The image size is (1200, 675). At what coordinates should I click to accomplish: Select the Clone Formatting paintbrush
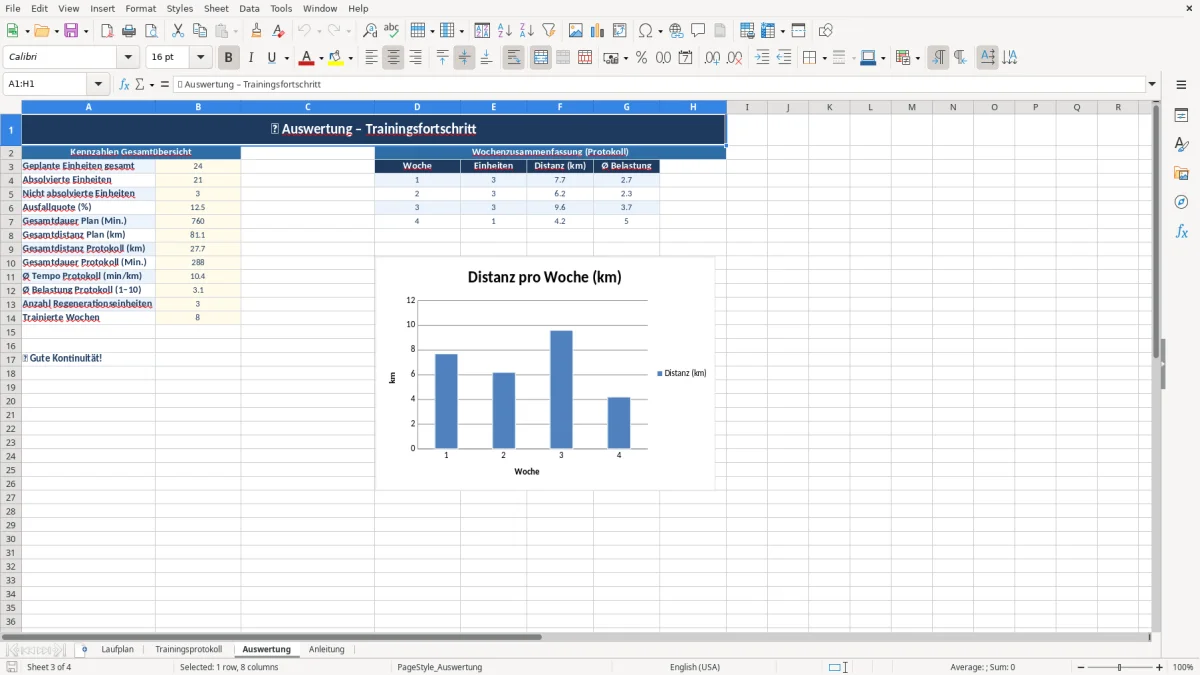(256, 31)
